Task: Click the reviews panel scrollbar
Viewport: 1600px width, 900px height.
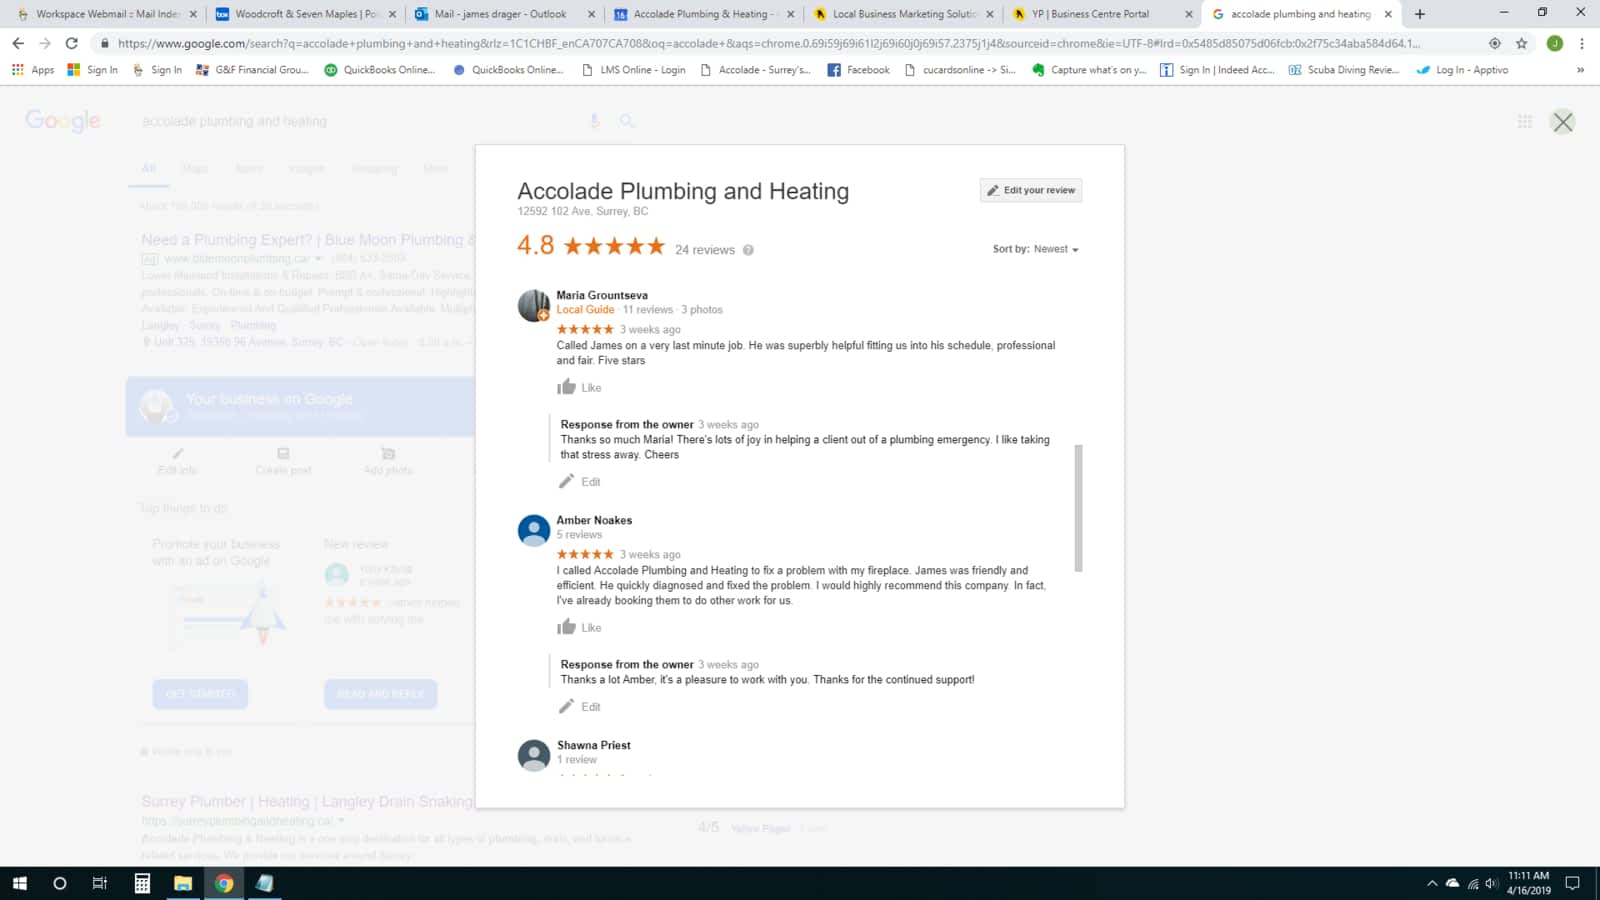Action: pyautogui.click(x=1078, y=508)
